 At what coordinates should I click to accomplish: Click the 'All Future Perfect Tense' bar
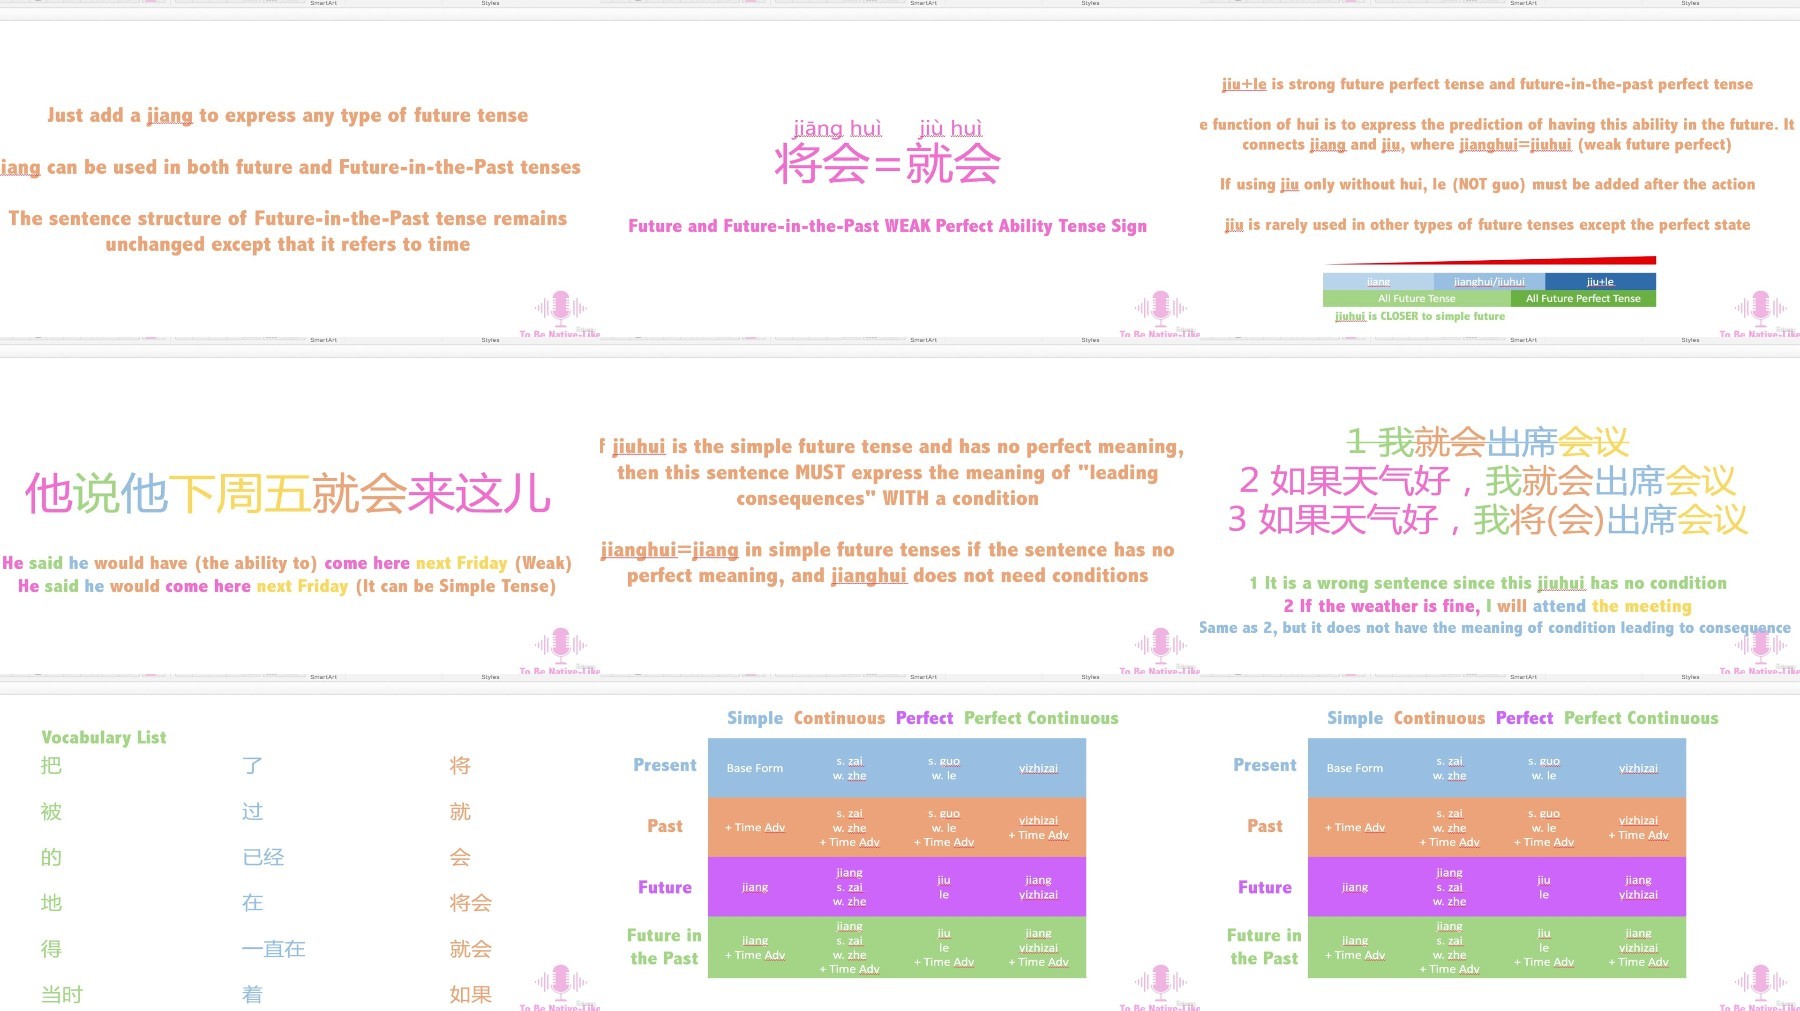pyautogui.click(x=1583, y=298)
